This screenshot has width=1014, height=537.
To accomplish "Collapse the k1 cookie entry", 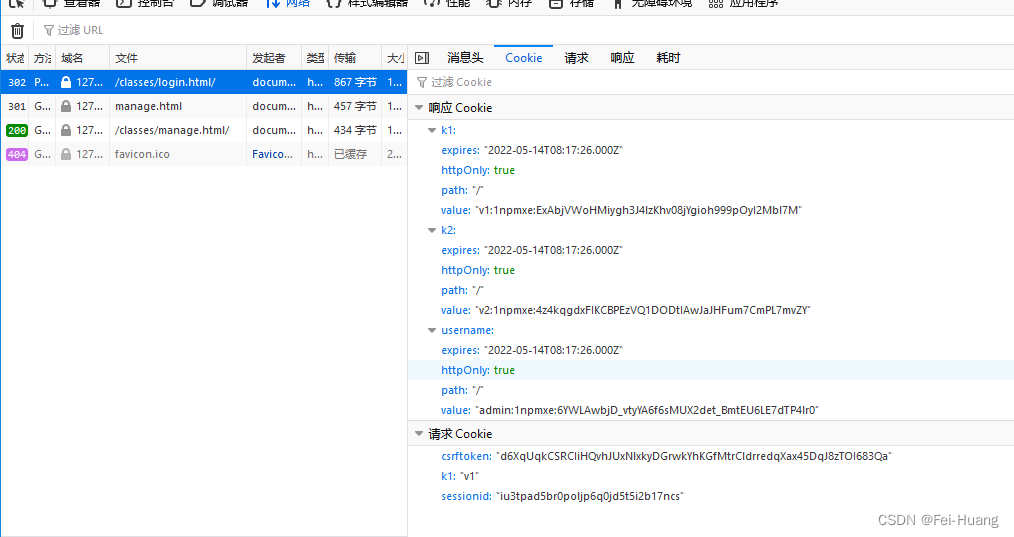I will [x=432, y=130].
